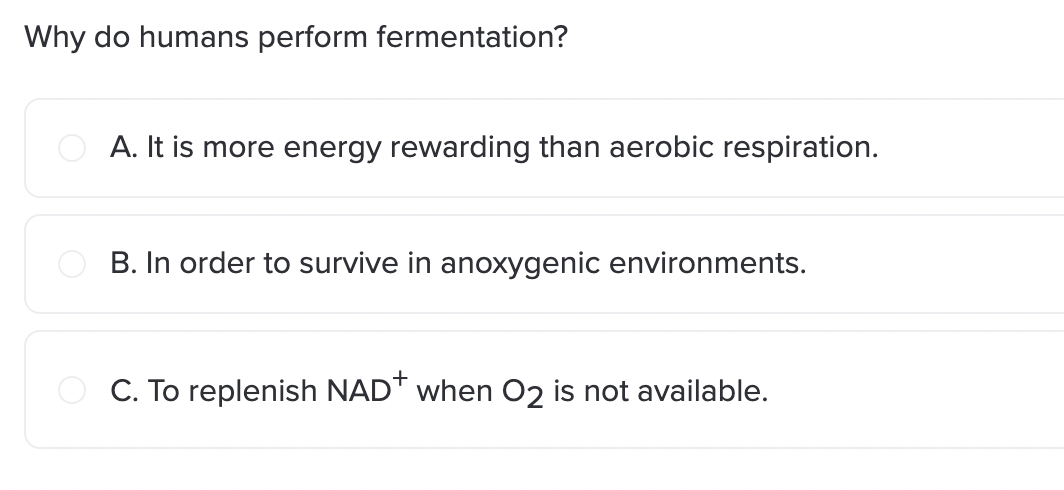This screenshot has height=490, width=1064.
Task: Select radio button for option A
Action: tap(72, 148)
